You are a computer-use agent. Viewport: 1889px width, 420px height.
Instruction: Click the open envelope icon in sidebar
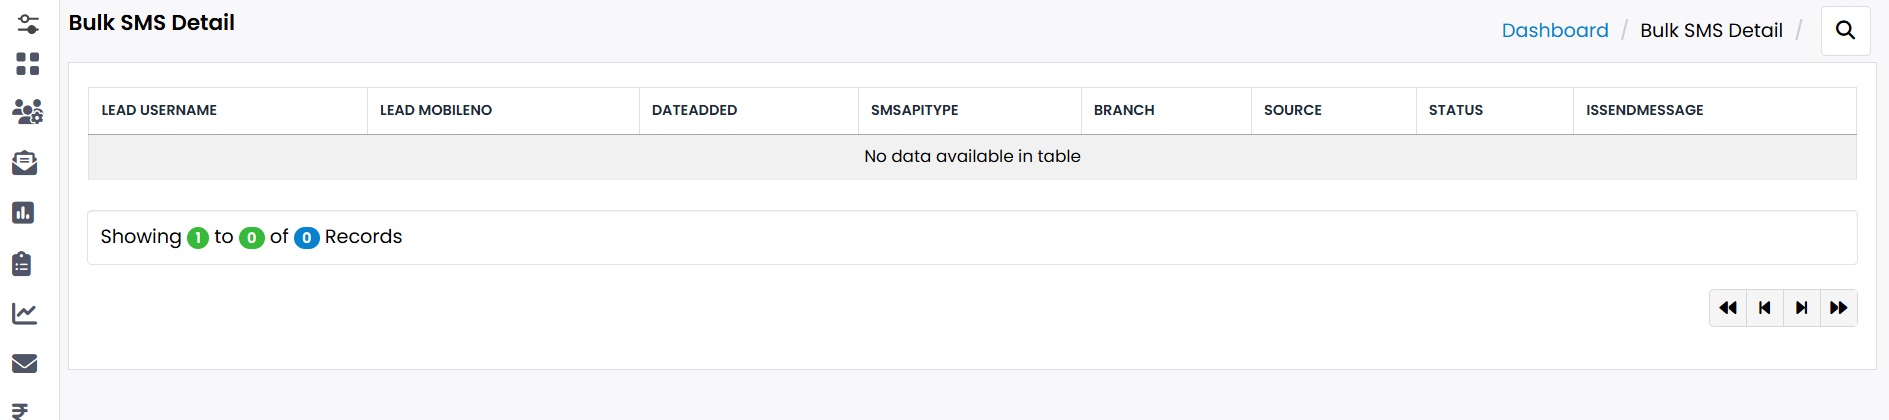pos(25,163)
